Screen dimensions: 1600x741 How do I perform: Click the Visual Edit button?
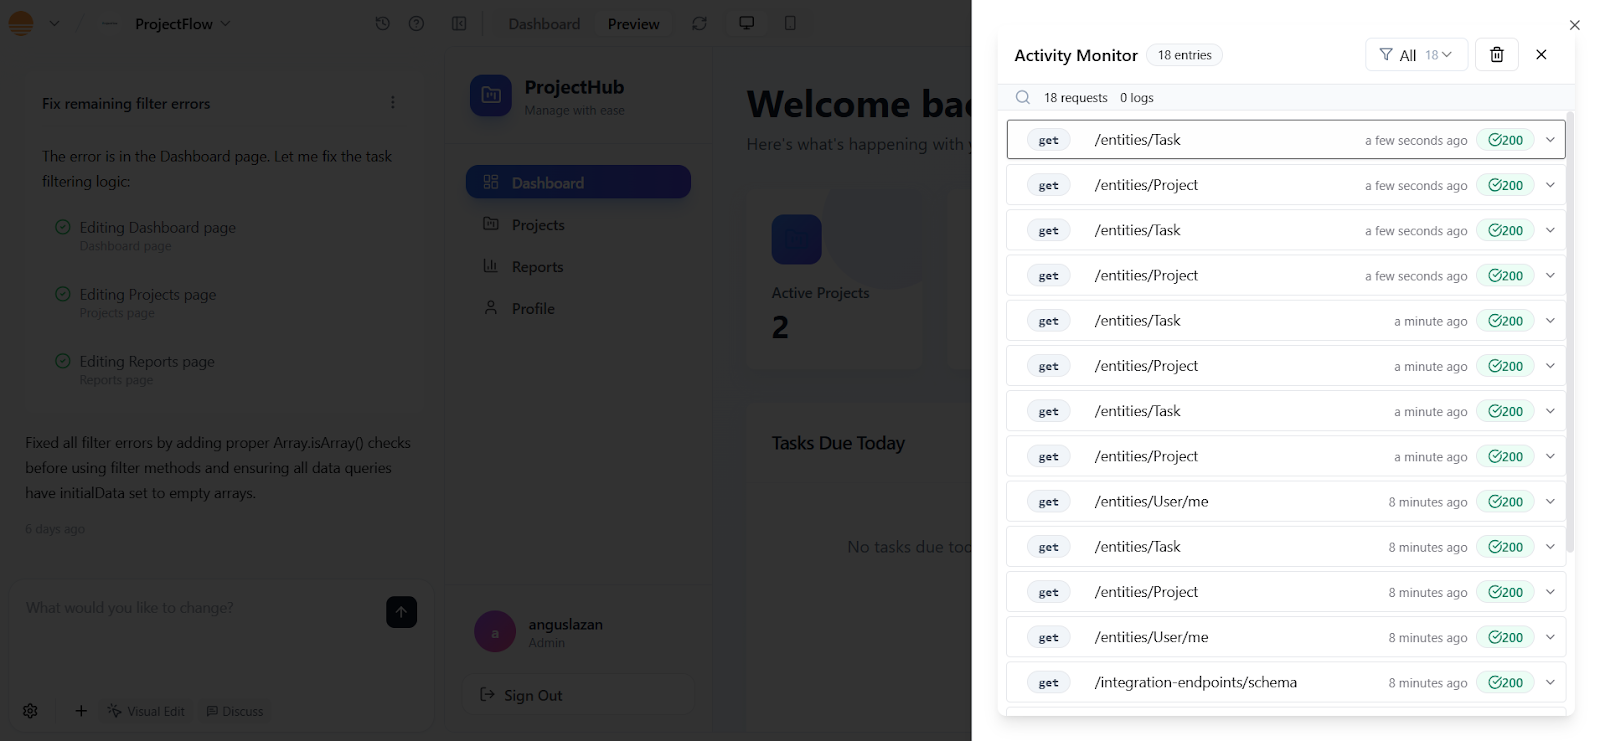pyautogui.click(x=146, y=711)
